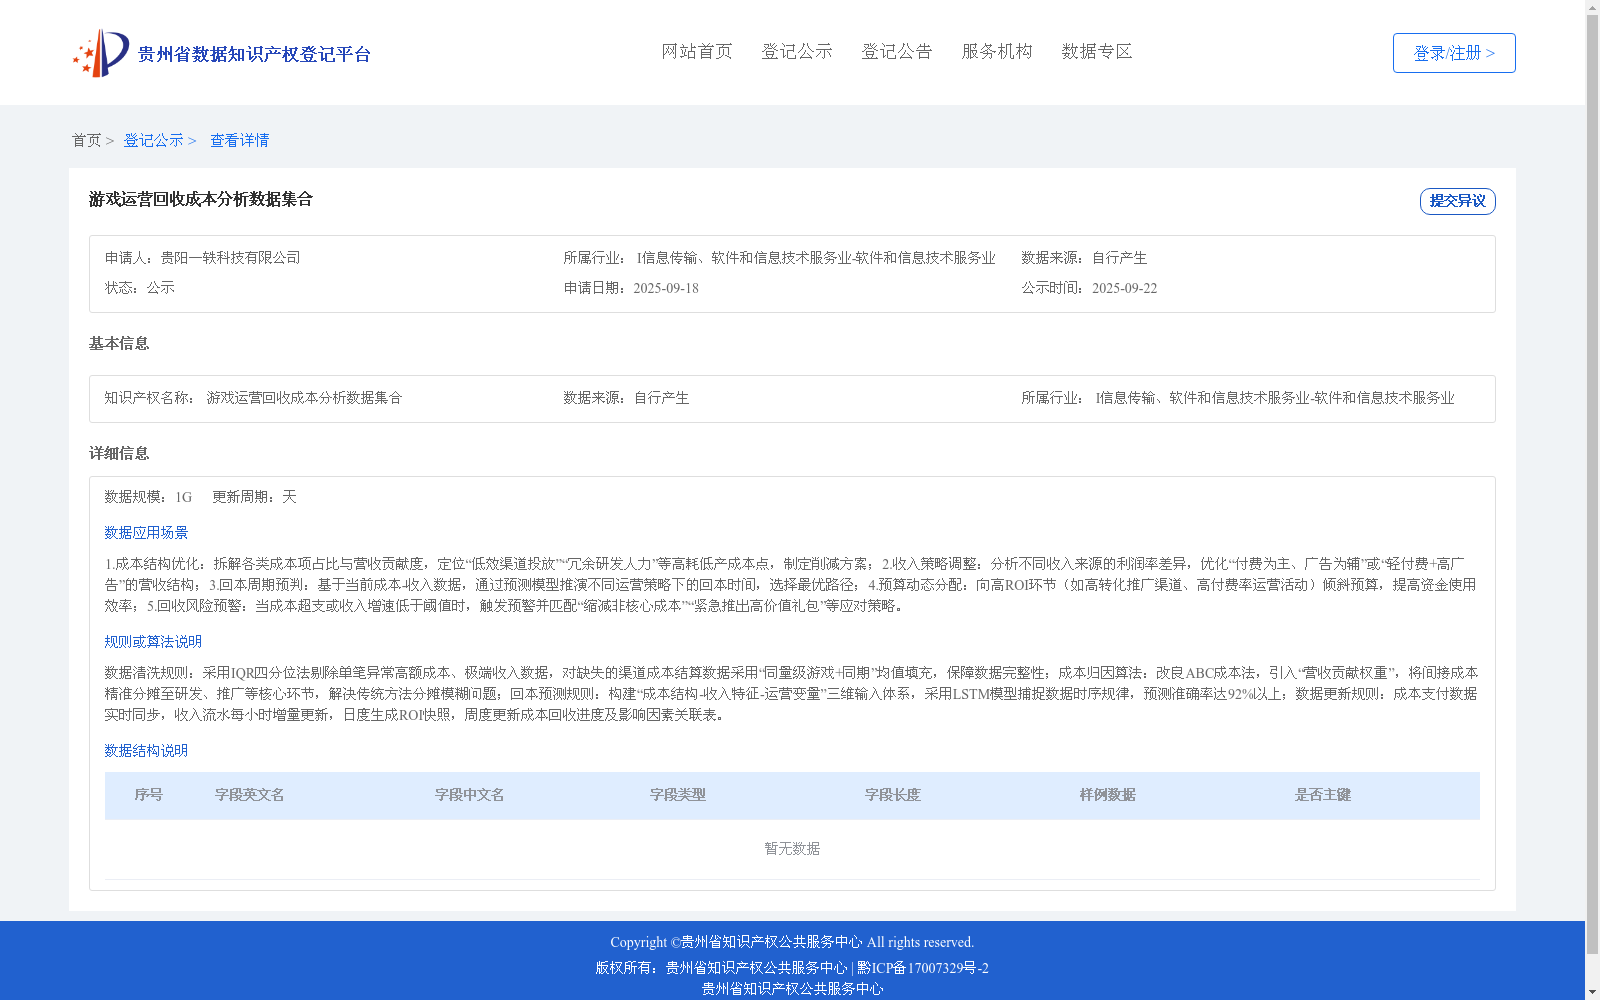Screen dimensions: 1600x1000
Task: Click the 字段中文名 column header
Action: pyautogui.click(x=469, y=795)
